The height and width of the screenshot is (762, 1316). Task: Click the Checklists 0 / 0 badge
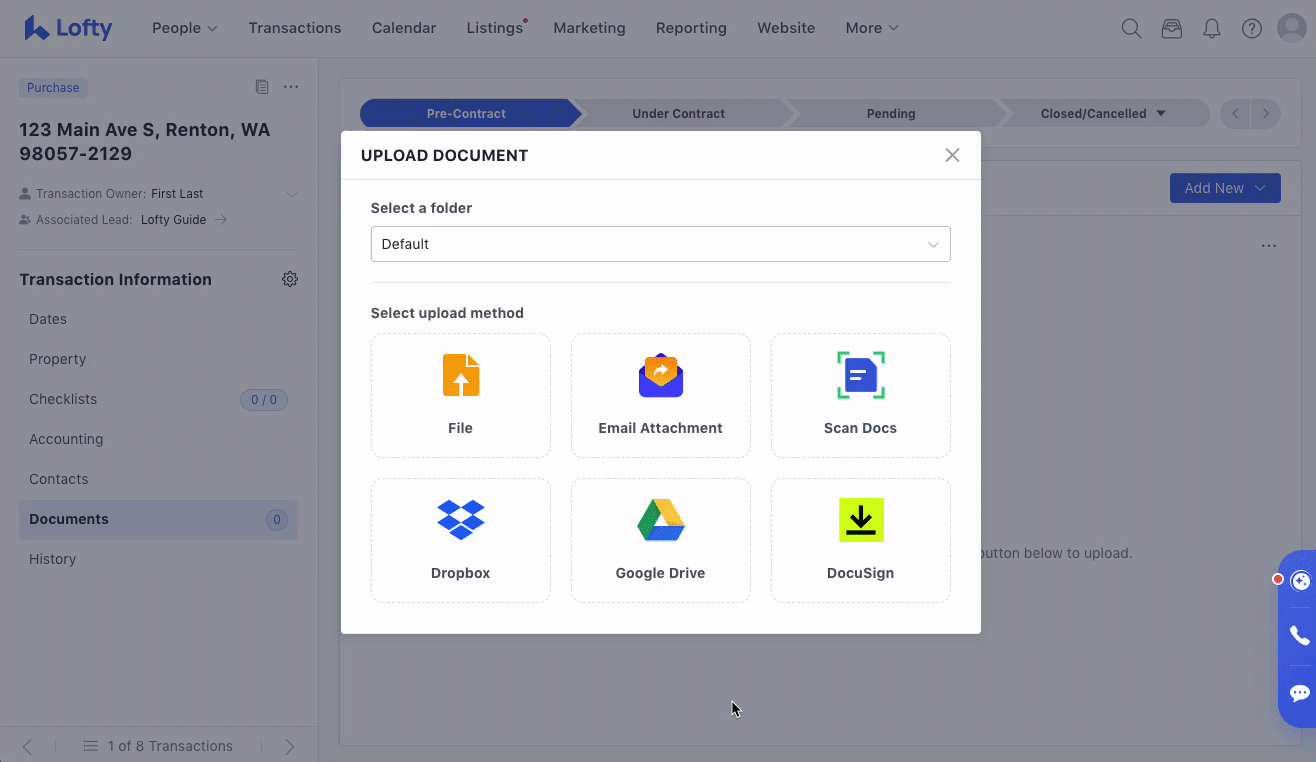pyautogui.click(x=264, y=399)
